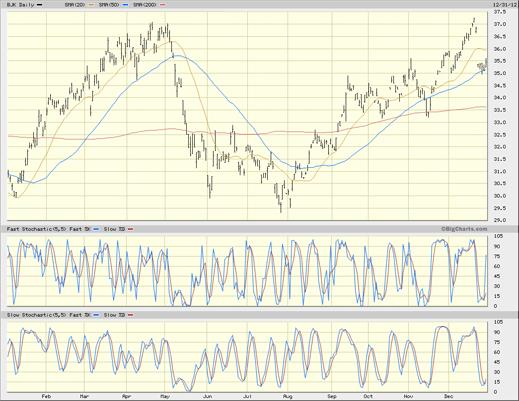Select the Dec marker on time axis
This screenshot has height=401, width=519.
(449, 396)
